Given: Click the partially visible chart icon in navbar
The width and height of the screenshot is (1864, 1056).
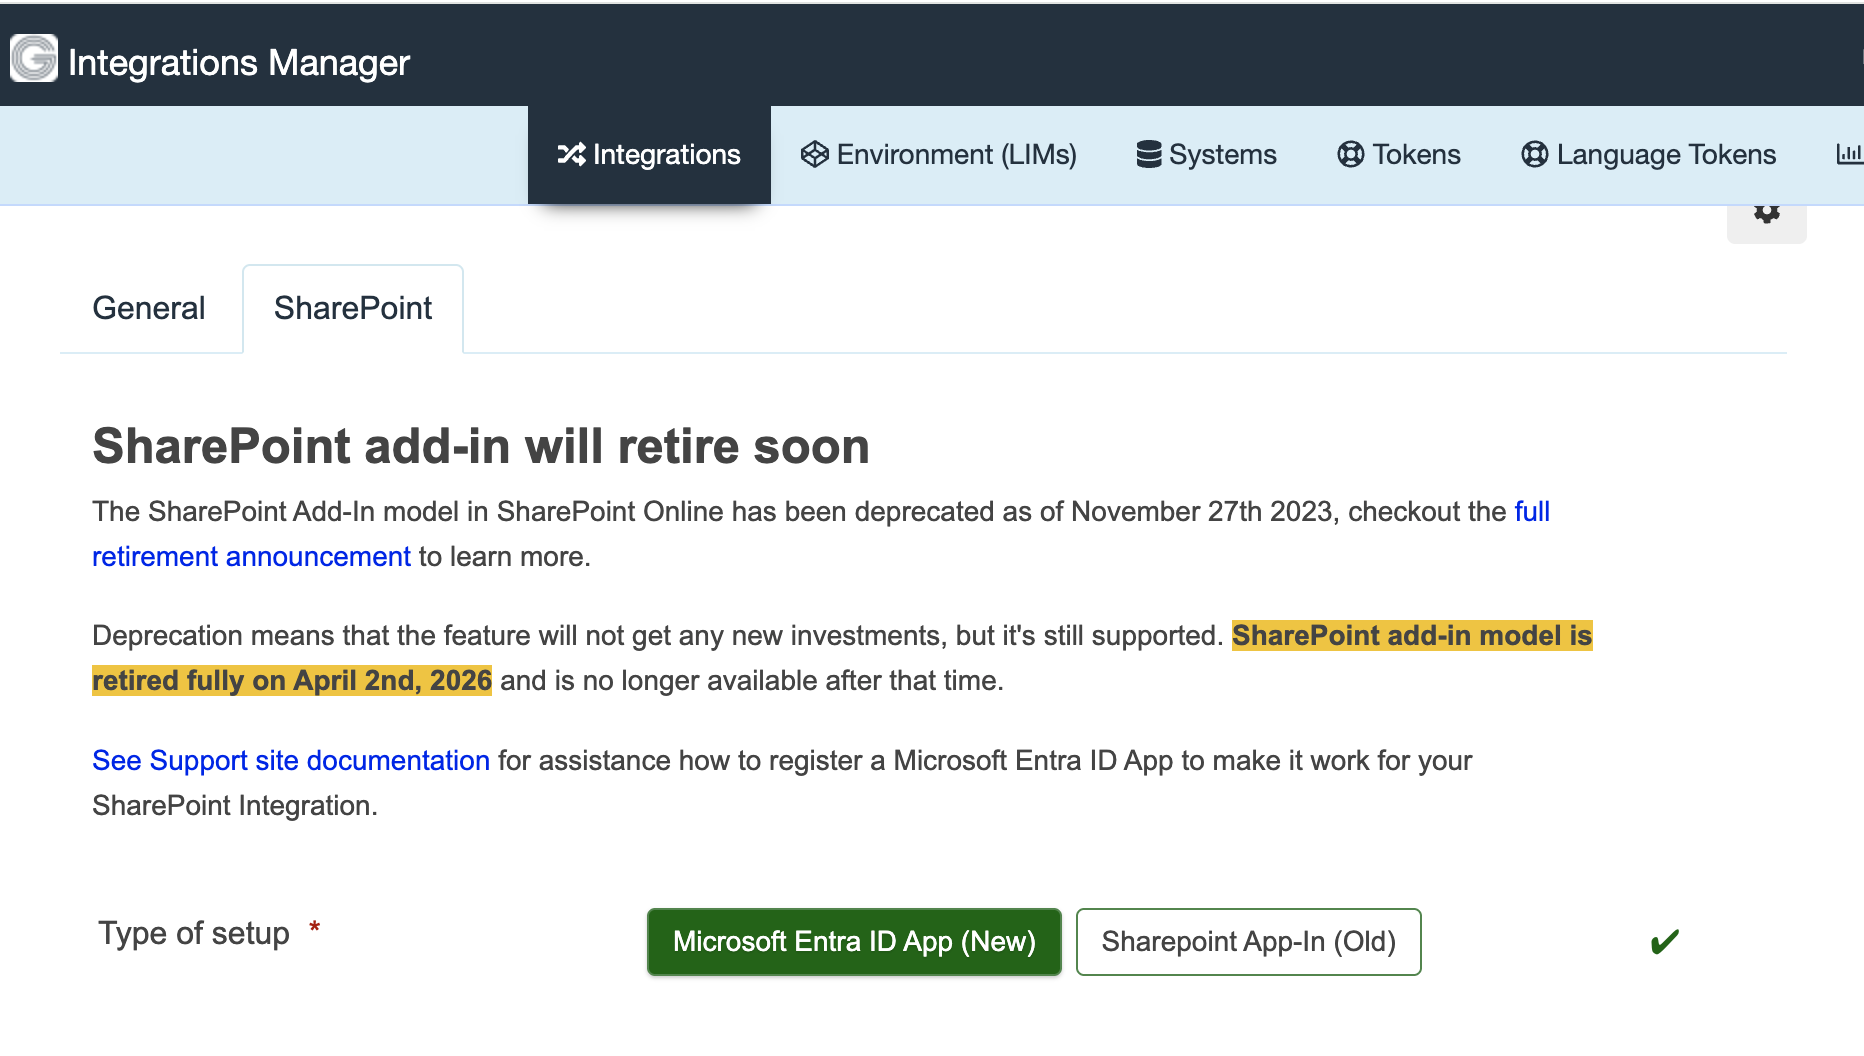Looking at the screenshot, I should pos(1849,154).
